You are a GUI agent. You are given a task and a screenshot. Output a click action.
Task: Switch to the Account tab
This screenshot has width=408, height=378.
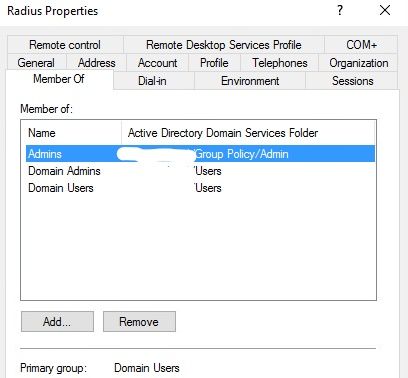click(x=157, y=63)
